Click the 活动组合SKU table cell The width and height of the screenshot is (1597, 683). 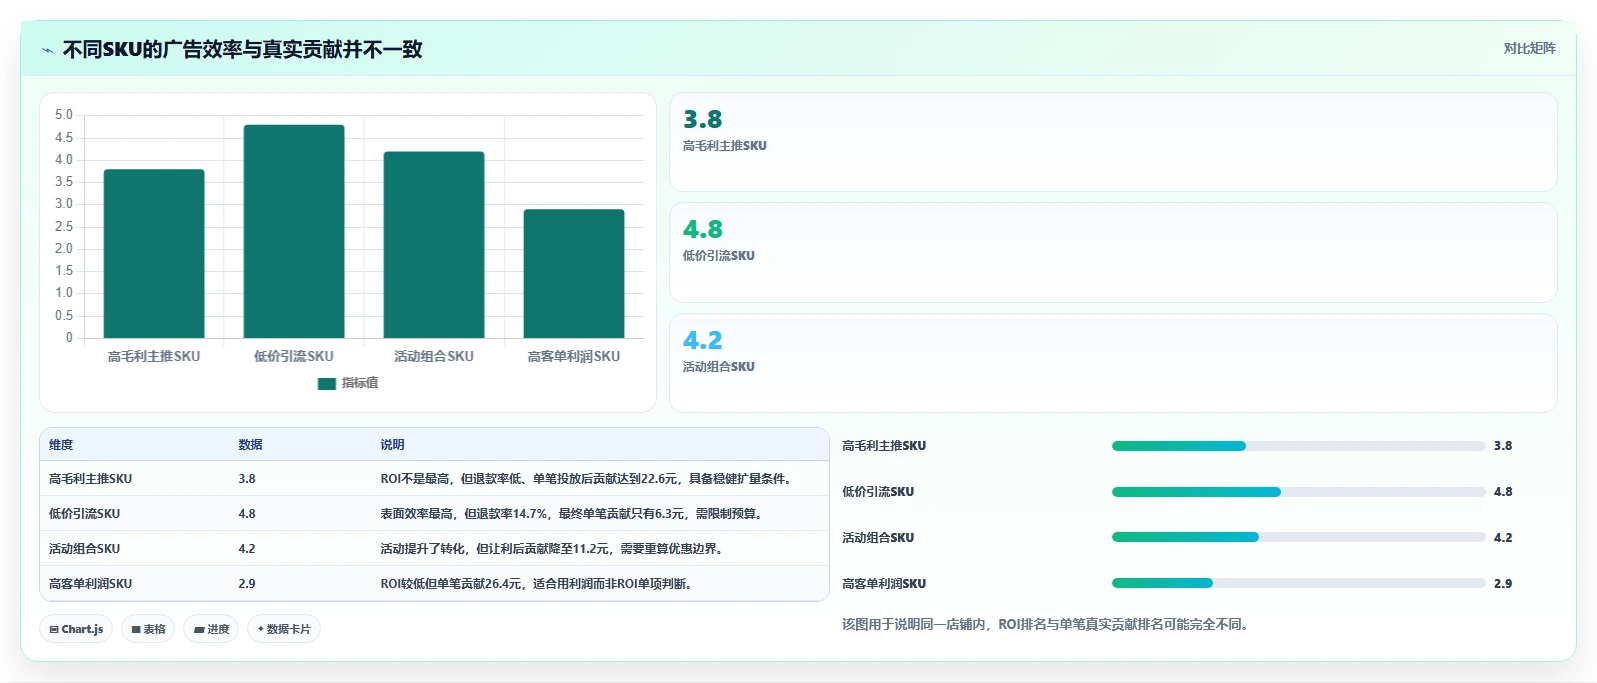[x=84, y=549]
